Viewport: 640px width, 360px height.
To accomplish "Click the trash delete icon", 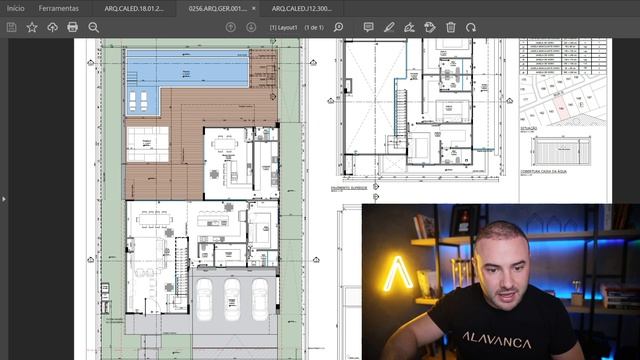I will (x=451, y=27).
